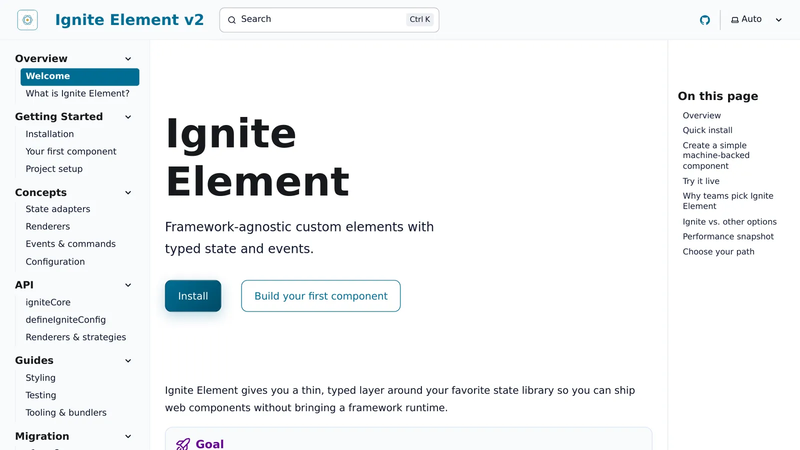Collapse the Concepts section chevron
Screen dimensions: 800x450
click(128, 192)
